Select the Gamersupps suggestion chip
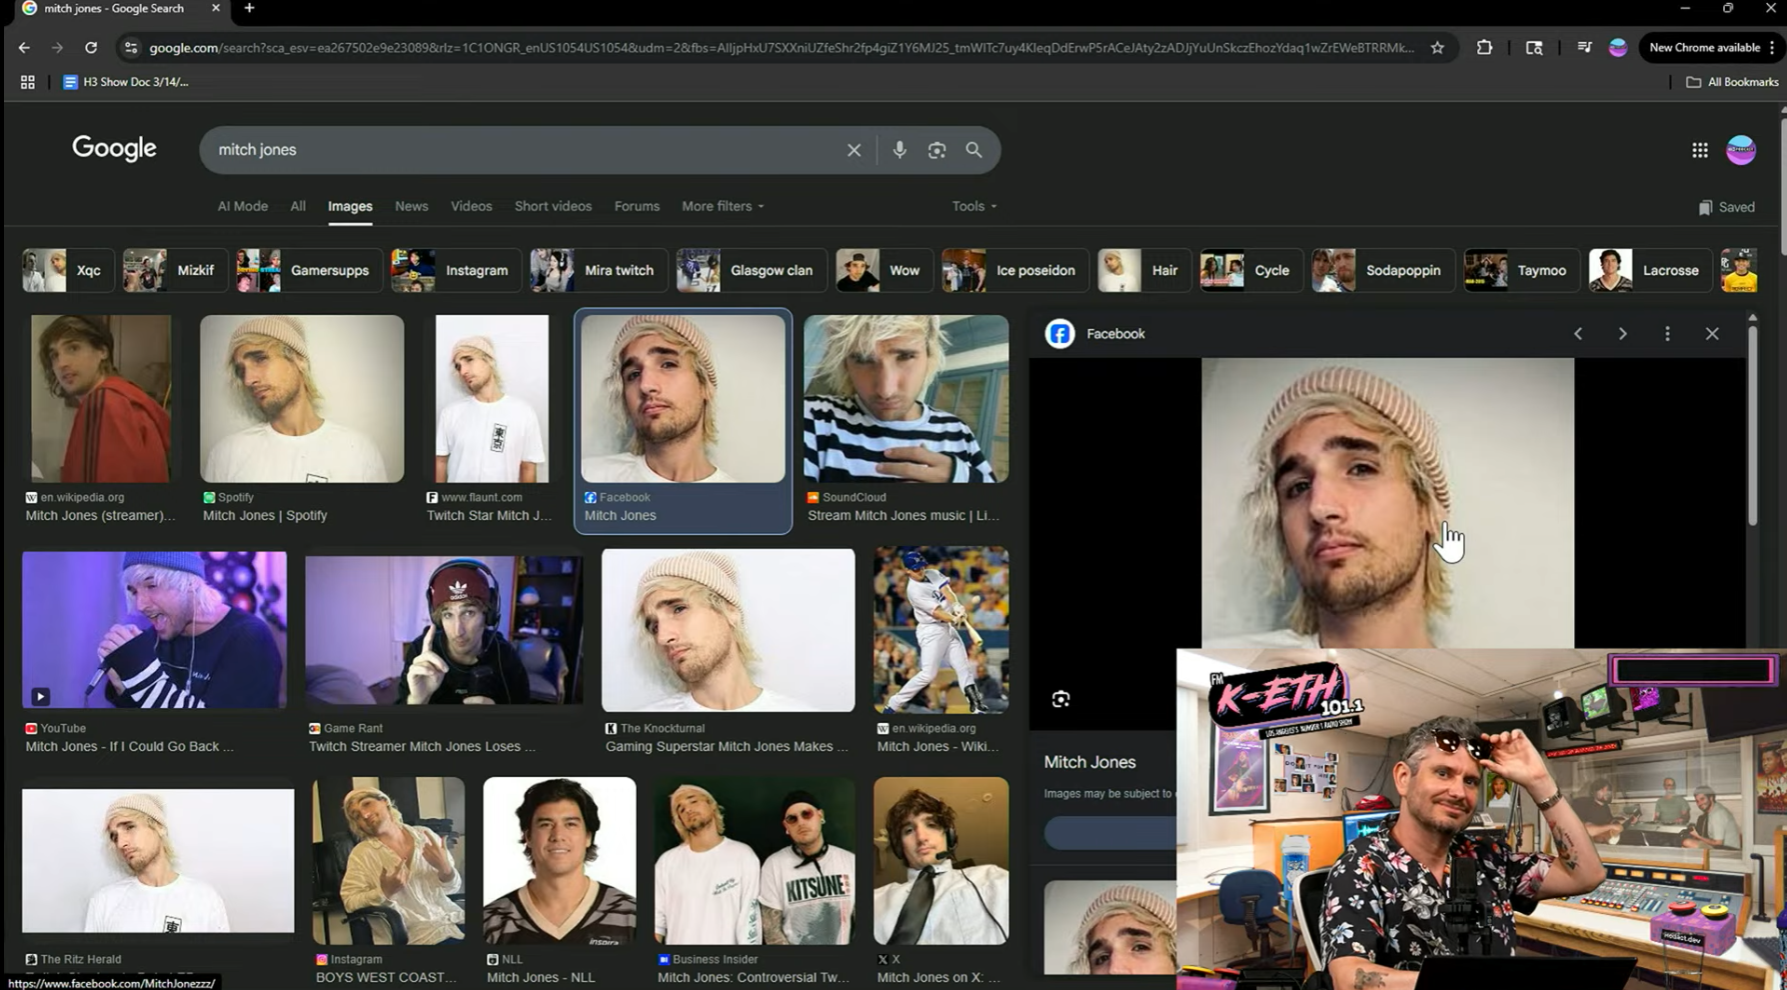 [x=308, y=270]
